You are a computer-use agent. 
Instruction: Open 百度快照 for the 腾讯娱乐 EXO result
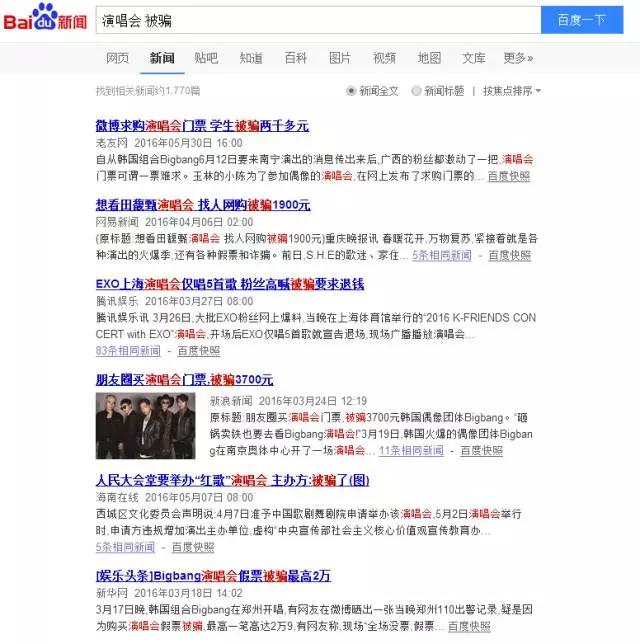pyautogui.click(x=199, y=351)
